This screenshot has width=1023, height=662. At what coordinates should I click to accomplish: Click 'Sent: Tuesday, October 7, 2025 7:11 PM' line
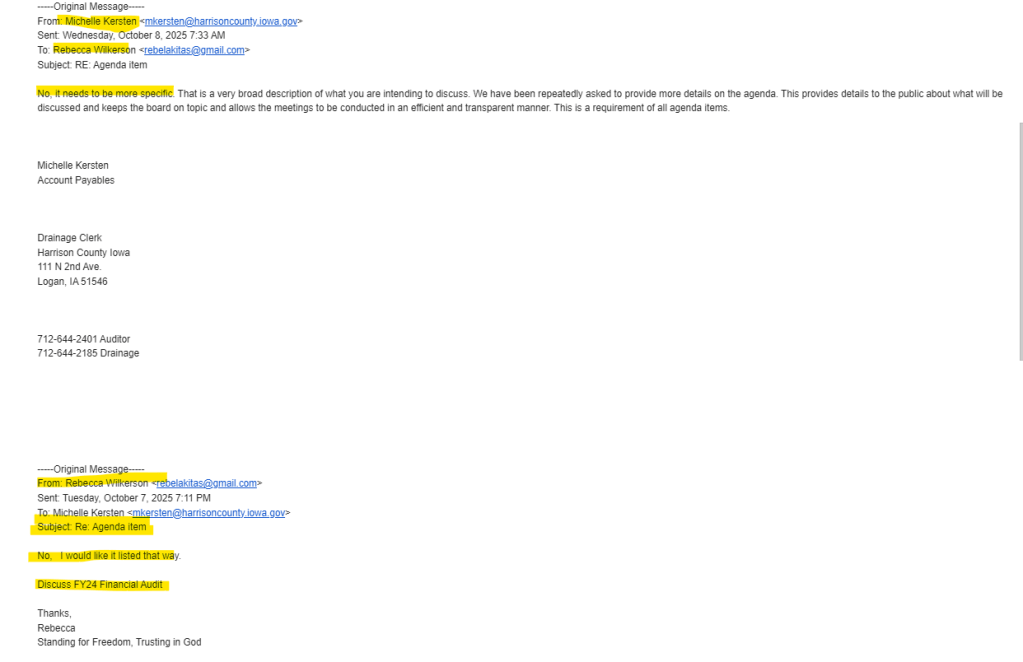124,498
